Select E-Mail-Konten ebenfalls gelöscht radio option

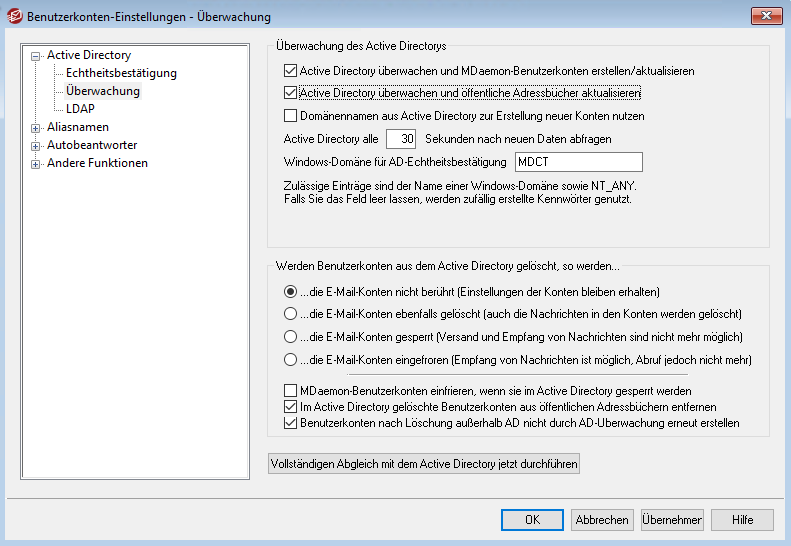290,314
